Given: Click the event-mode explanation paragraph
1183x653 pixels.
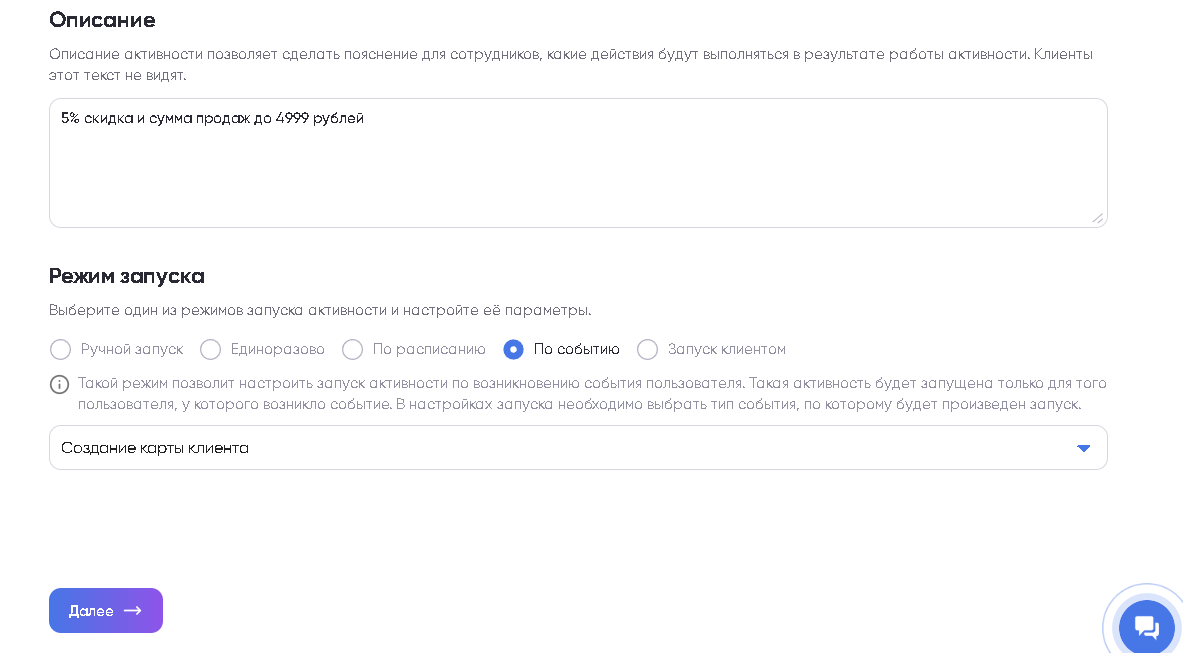Looking at the screenshot, I should point(592,394).
